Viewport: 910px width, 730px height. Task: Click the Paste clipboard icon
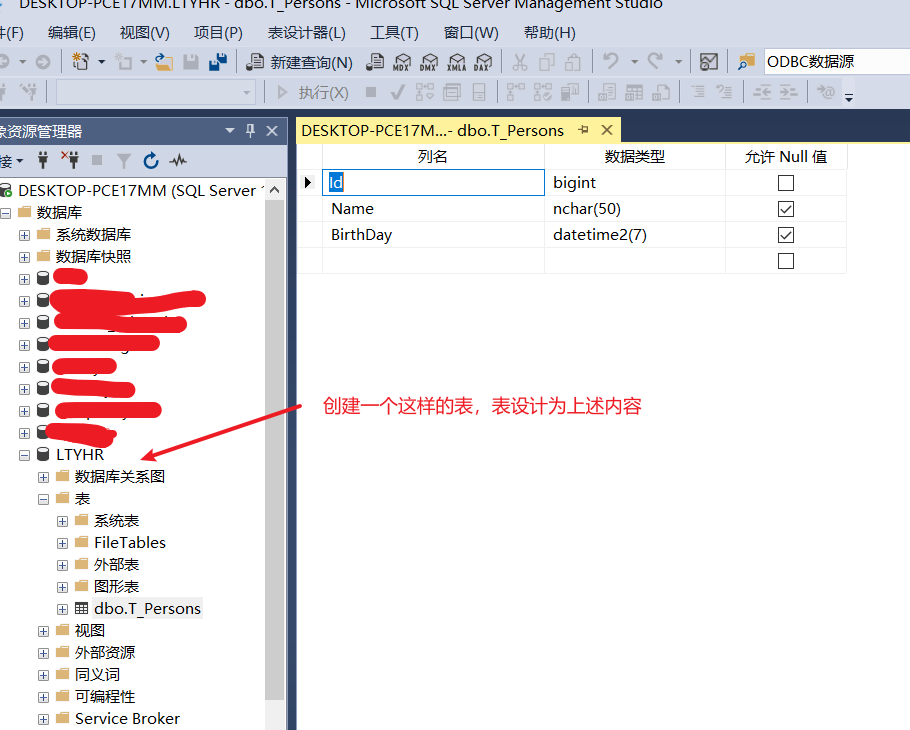pos(573,62)
